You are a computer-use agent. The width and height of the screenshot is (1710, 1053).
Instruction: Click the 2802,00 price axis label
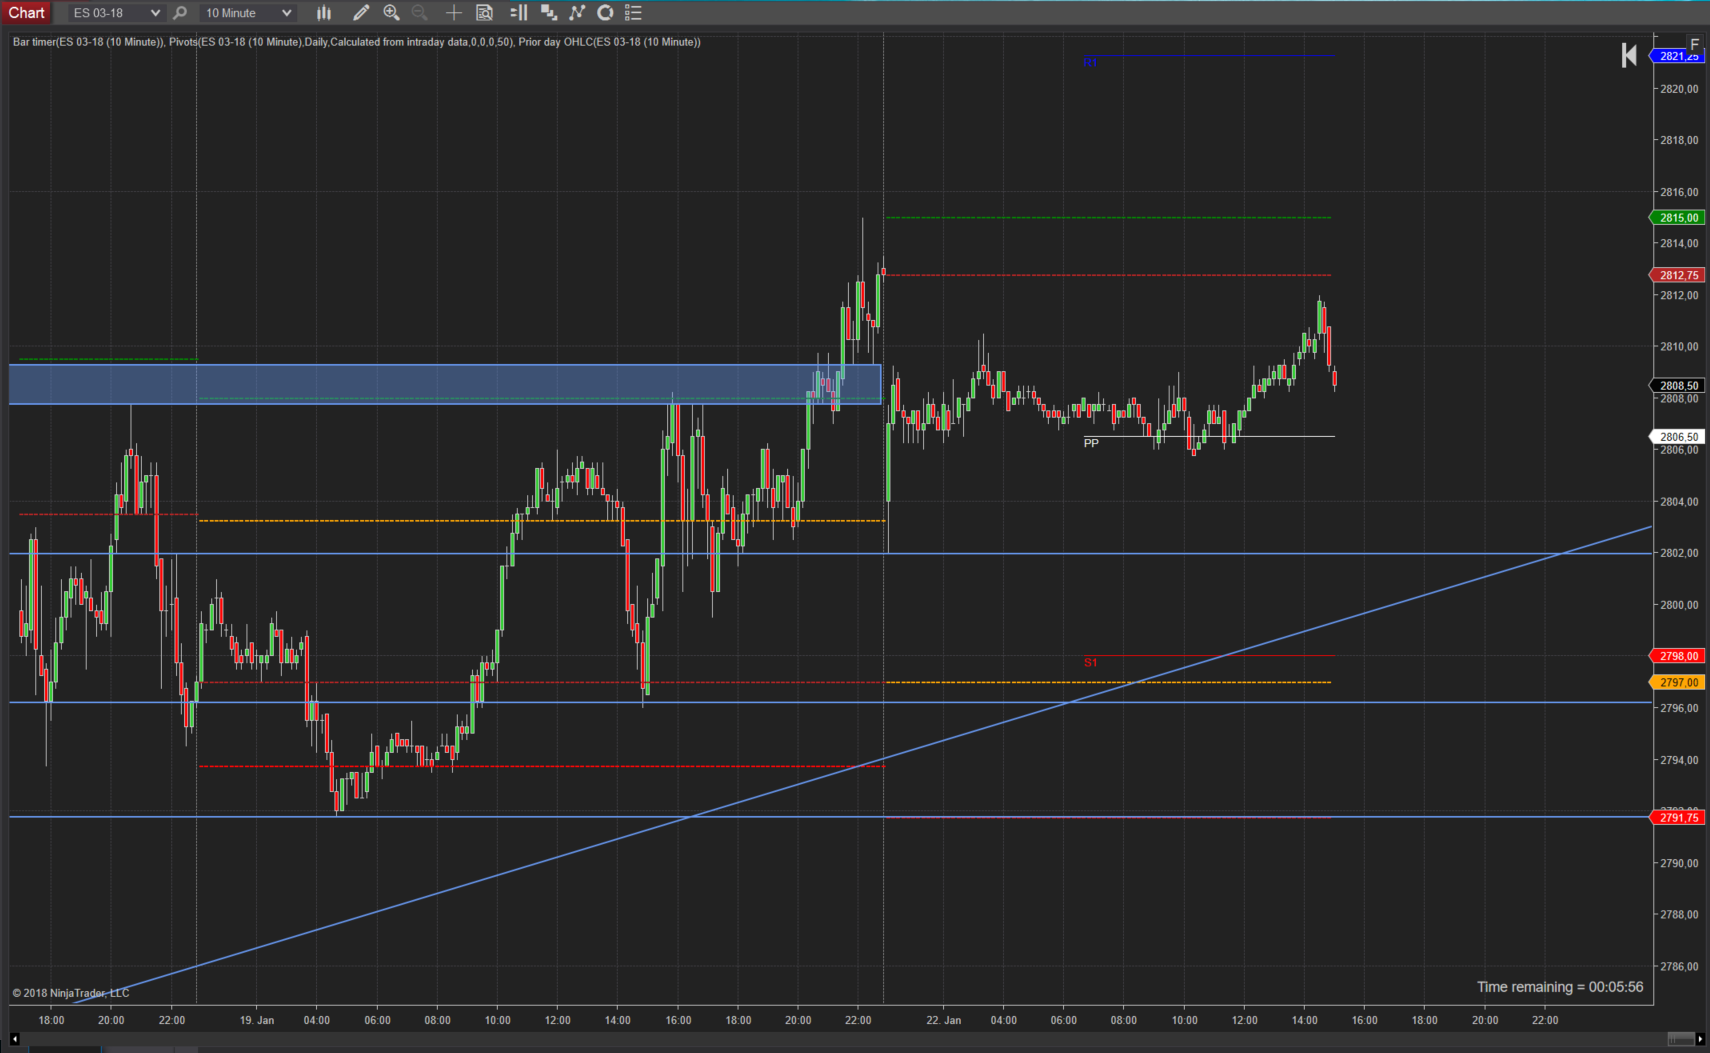click(1679, 553)
